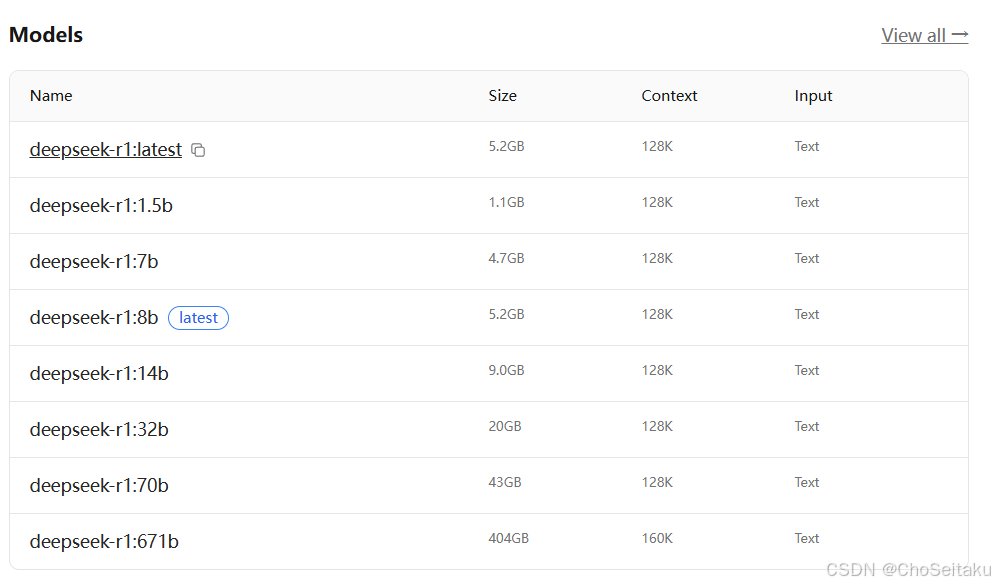Select the 128K context in deepseek-r1:14b row

click(x=657, y=371)
